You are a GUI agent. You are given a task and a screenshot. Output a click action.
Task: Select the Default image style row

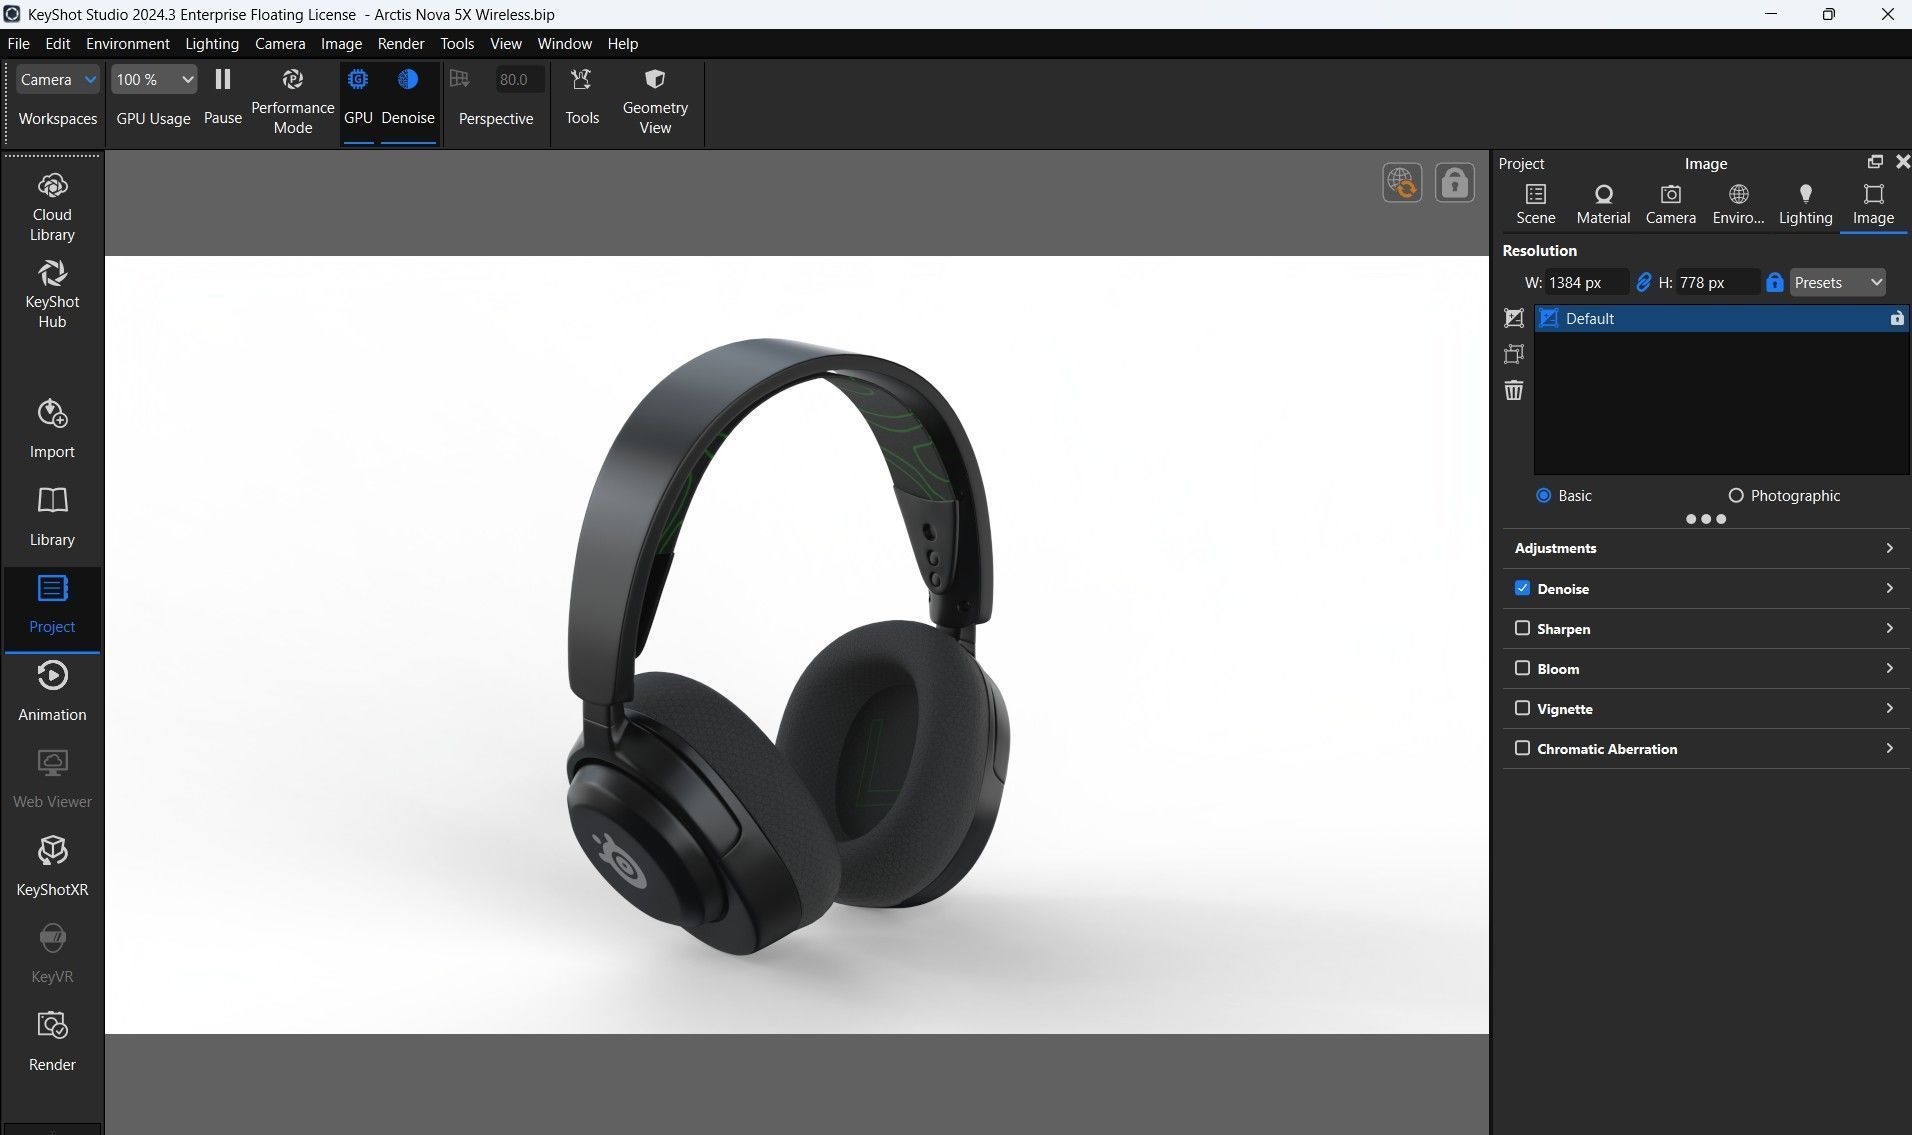point(1721,318)
